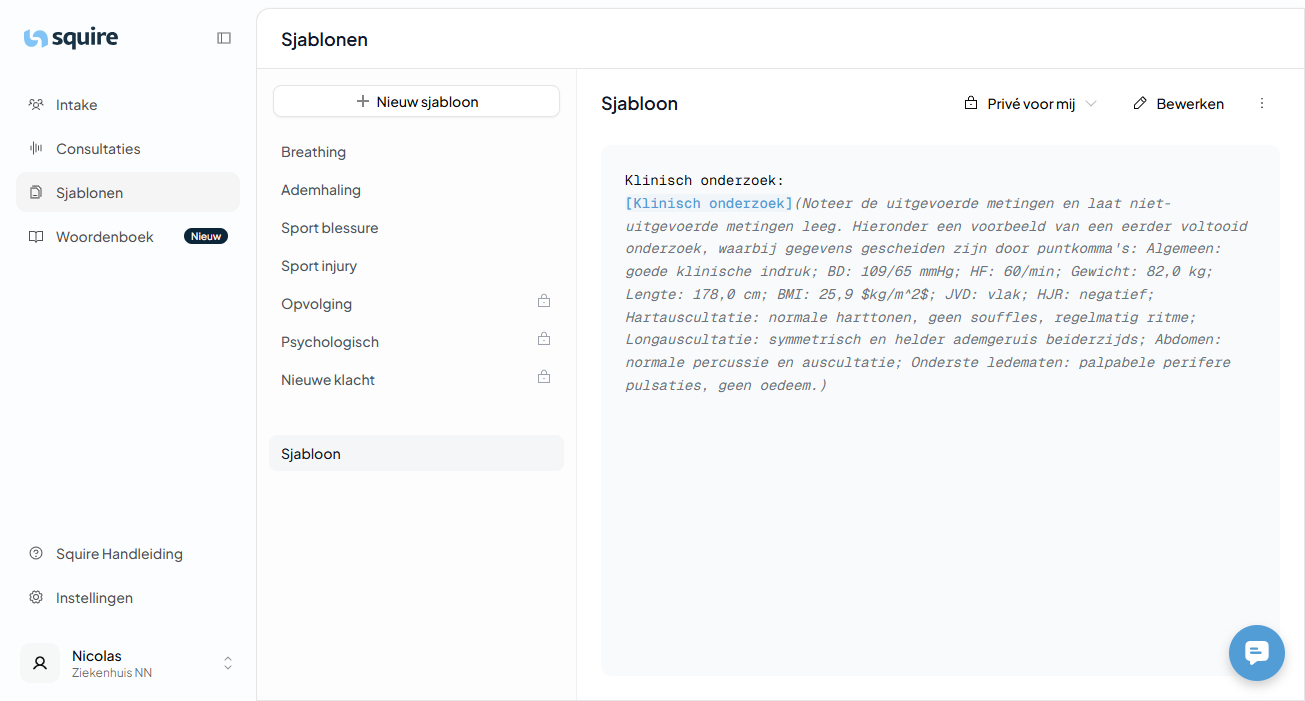
Task: Click the Klinisch onderzoek: heading text
Action: click(x=705, y=180)
